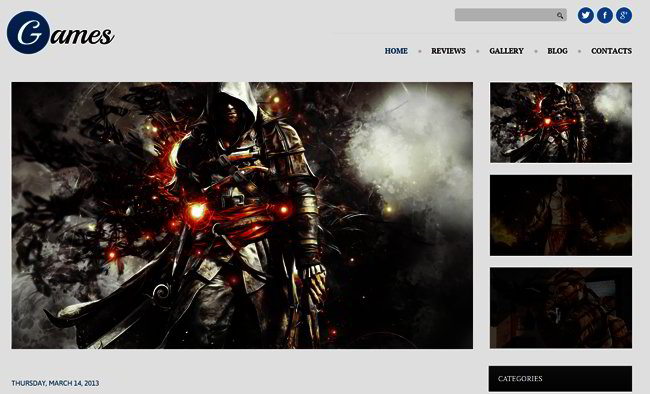Viewport: 650px width, 394px height.
Task: Expand the CATEGORIES sidebar panel header
Action: (x=560, y=379)
